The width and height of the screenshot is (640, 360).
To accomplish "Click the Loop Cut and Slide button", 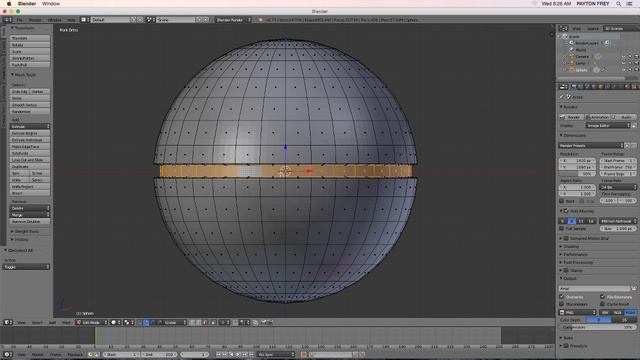I will (x=30, y=160).
